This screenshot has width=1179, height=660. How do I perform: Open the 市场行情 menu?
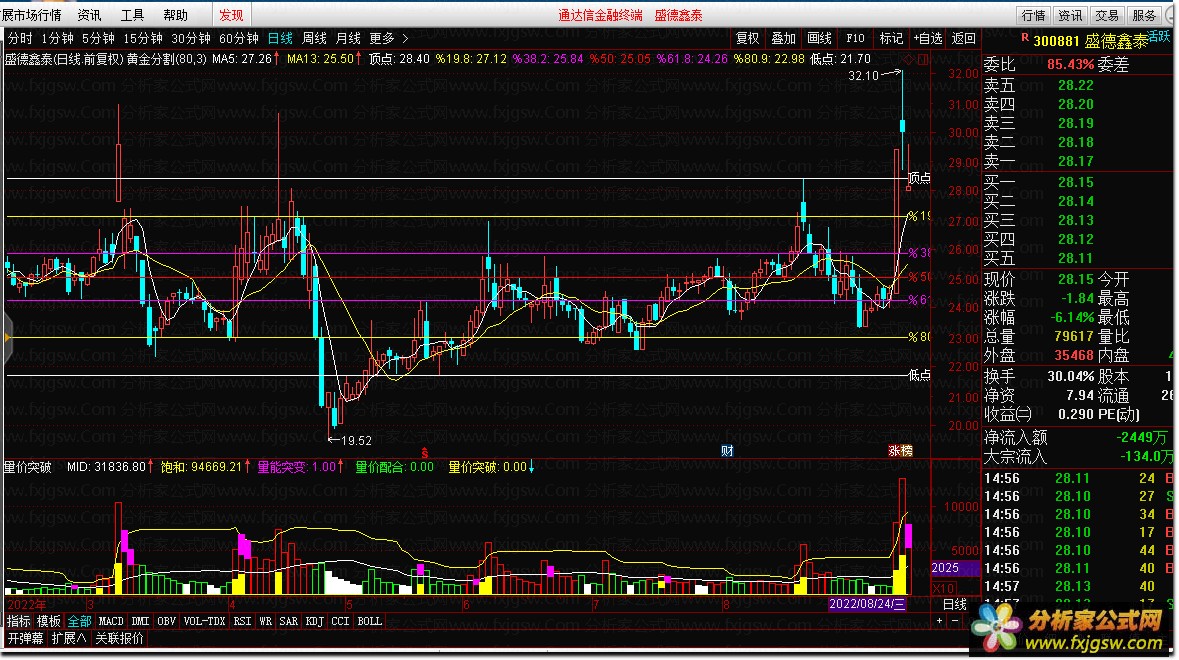pos(32,15)
